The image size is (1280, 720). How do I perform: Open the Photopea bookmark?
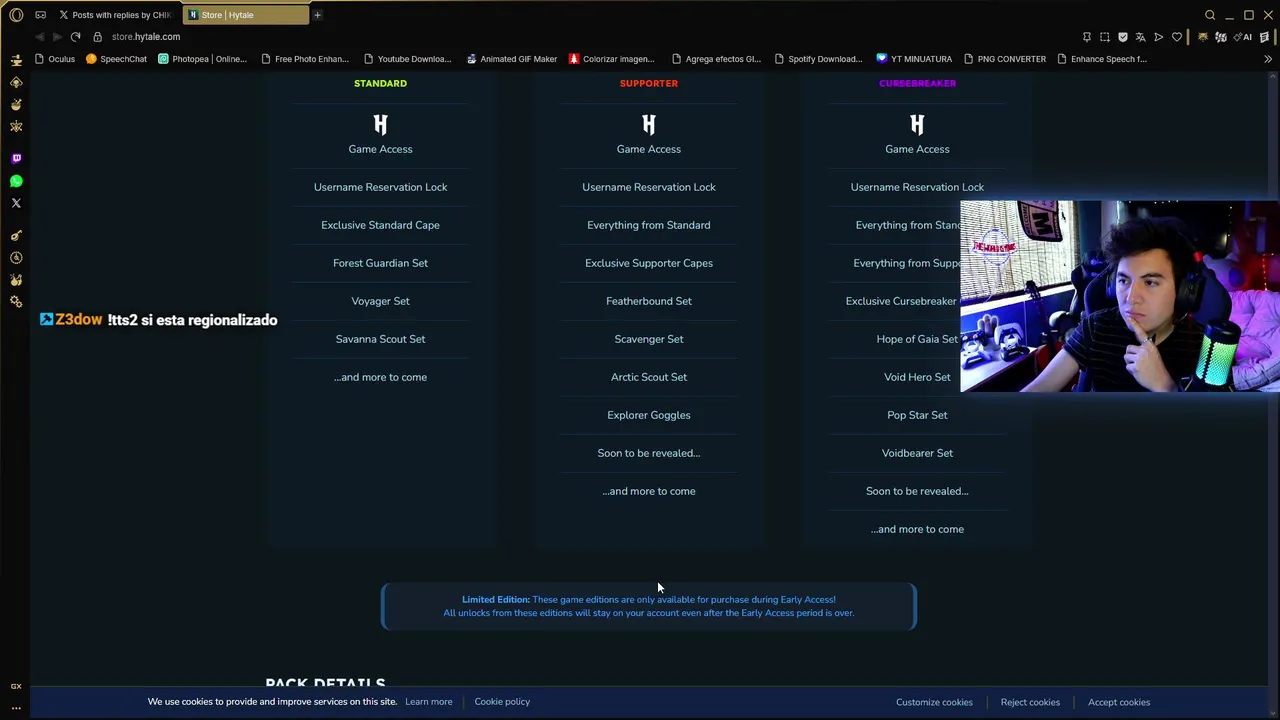pyautogui.click(x=202, y=59)
